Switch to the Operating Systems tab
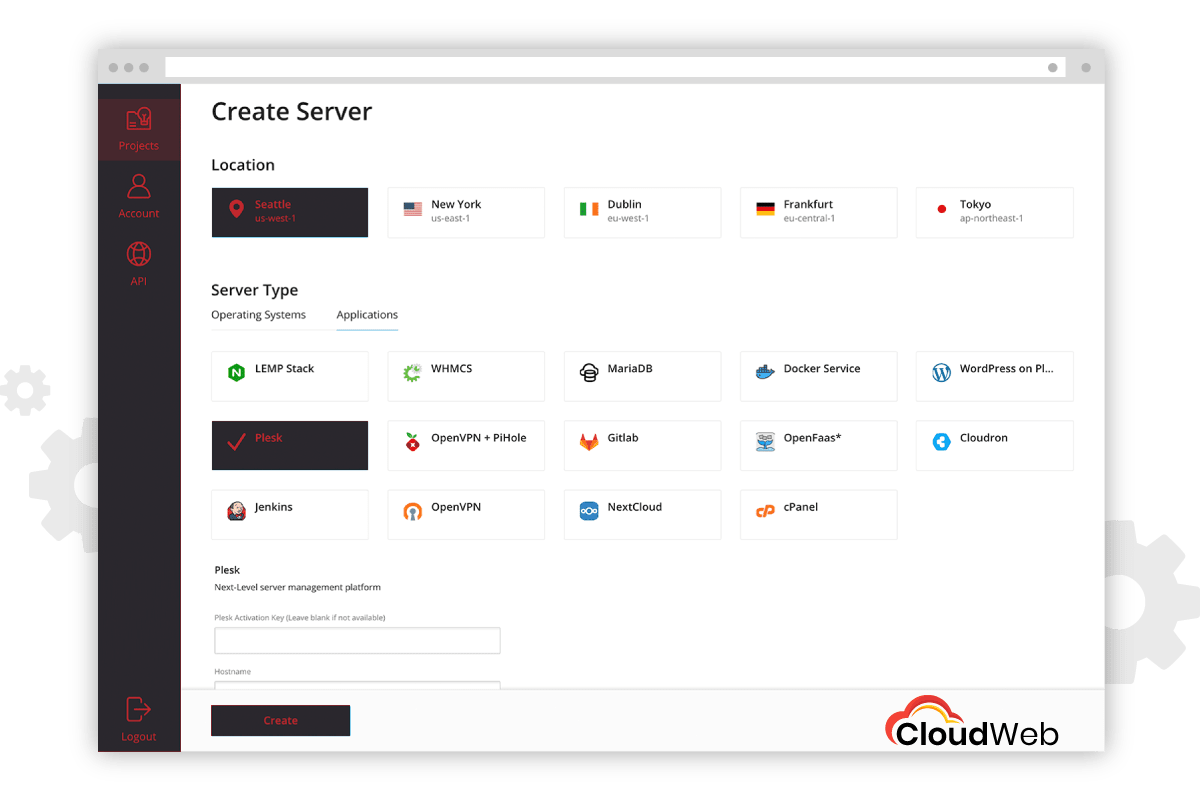This screenshot has width=1200, height=800. [x=258, y=315]
